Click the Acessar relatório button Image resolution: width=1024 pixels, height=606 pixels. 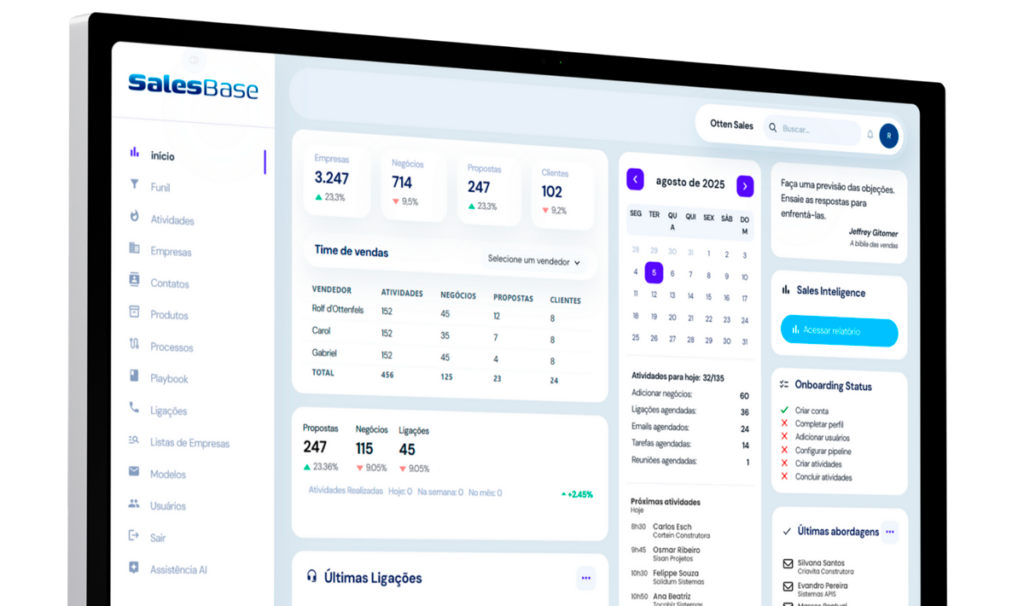point(838,330)
